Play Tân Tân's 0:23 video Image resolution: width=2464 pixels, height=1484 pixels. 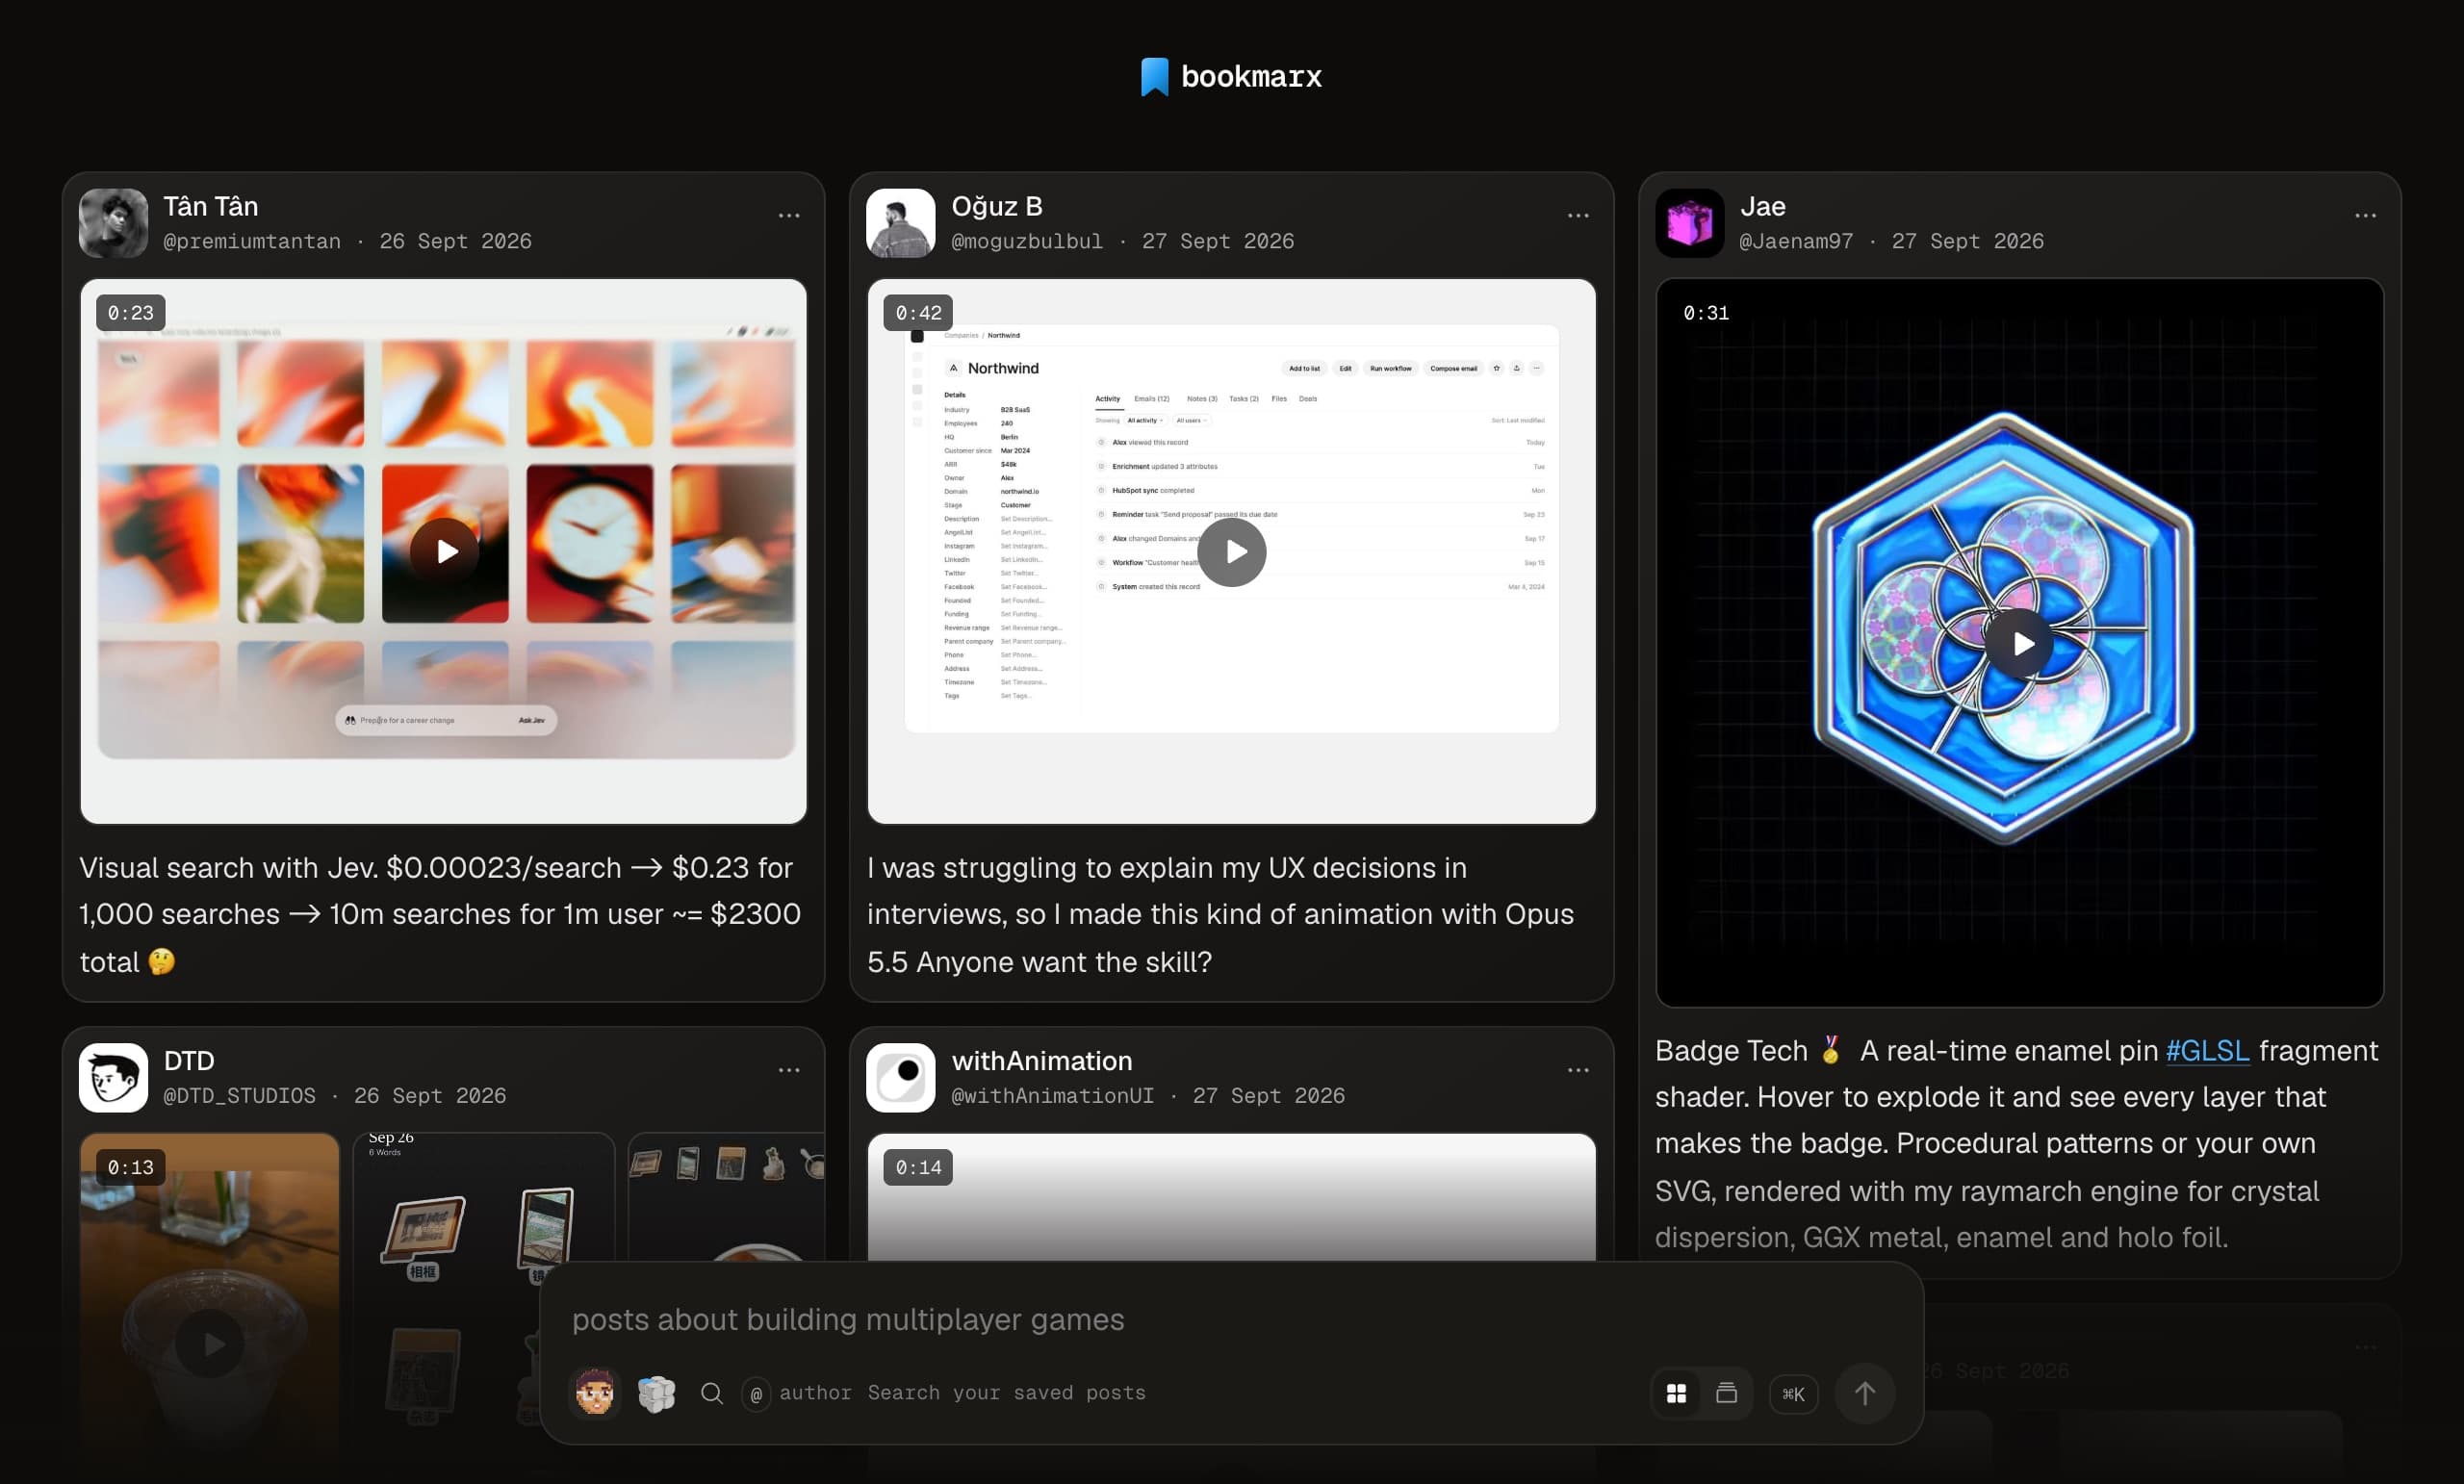[x=445, y=552]
